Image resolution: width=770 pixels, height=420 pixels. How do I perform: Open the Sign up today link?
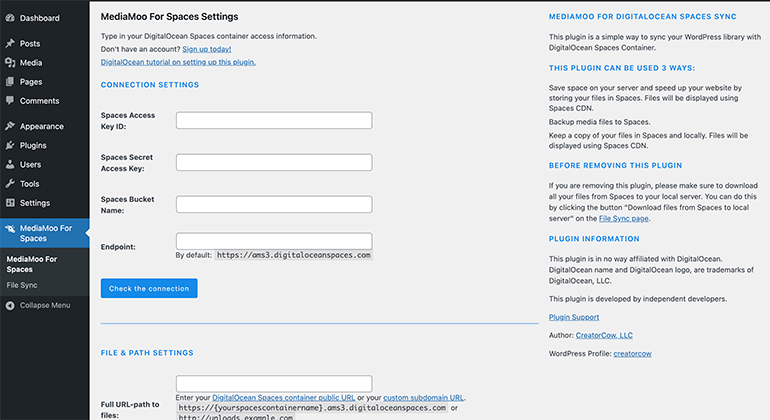206,49
